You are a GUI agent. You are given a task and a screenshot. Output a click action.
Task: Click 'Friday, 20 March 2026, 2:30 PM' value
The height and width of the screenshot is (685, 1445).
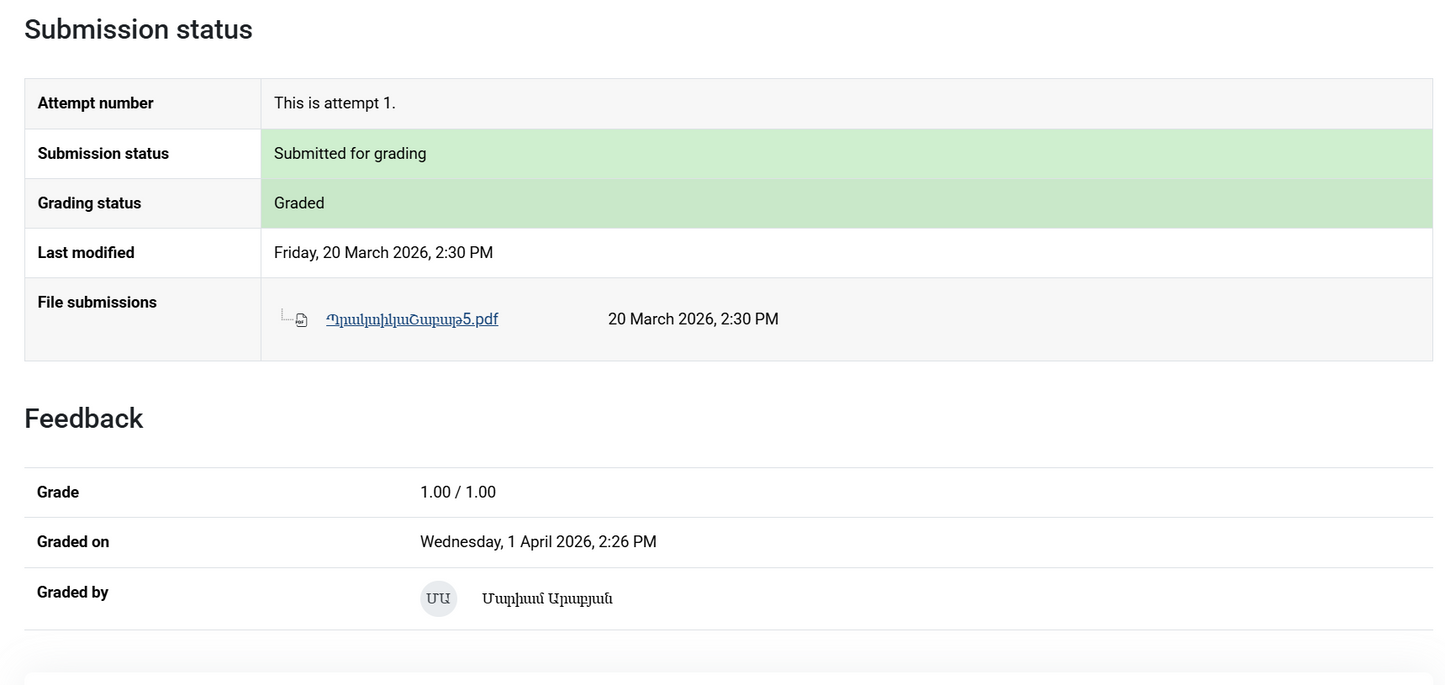383,253
